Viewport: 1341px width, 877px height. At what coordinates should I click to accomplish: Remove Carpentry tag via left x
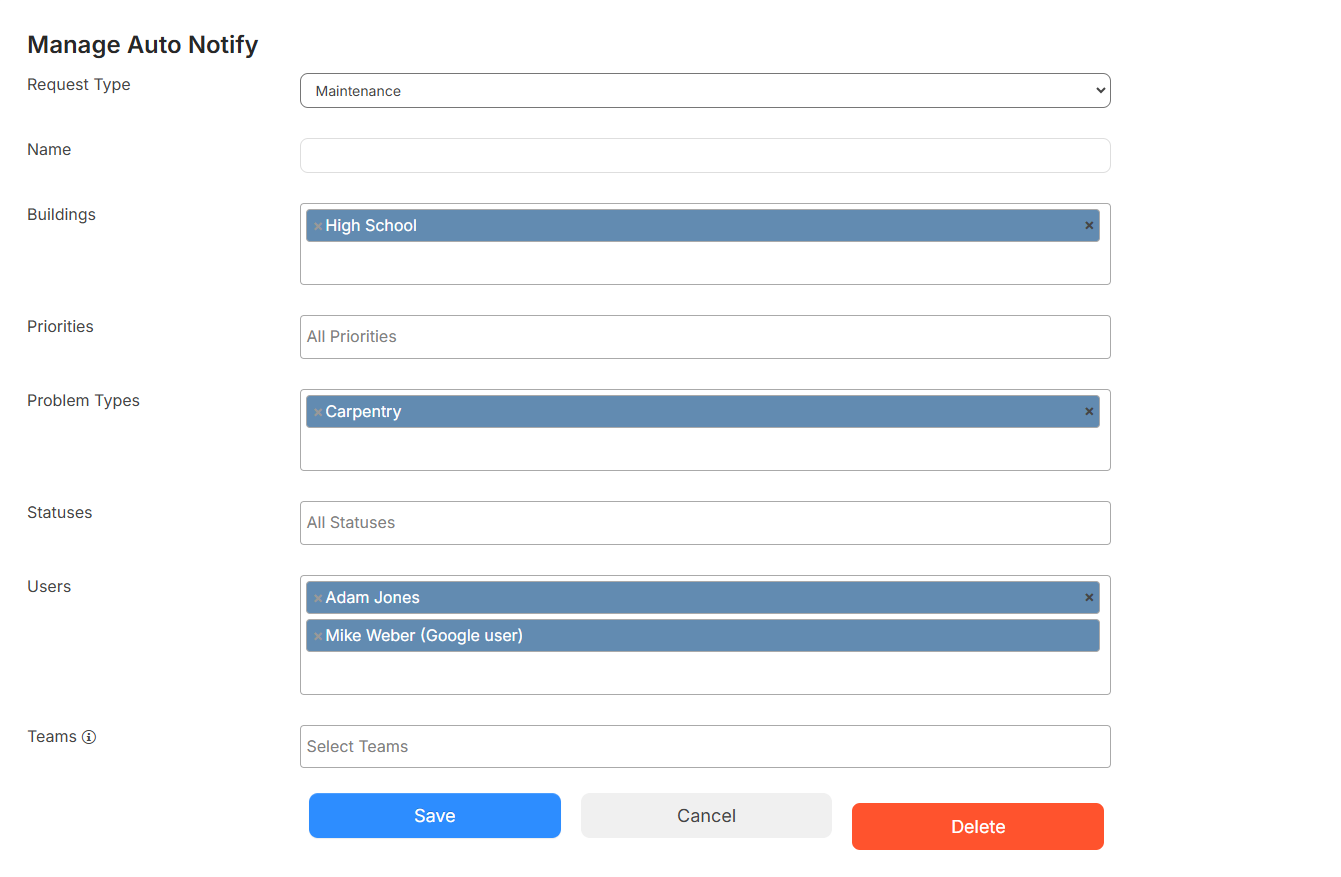pos(318,412)
